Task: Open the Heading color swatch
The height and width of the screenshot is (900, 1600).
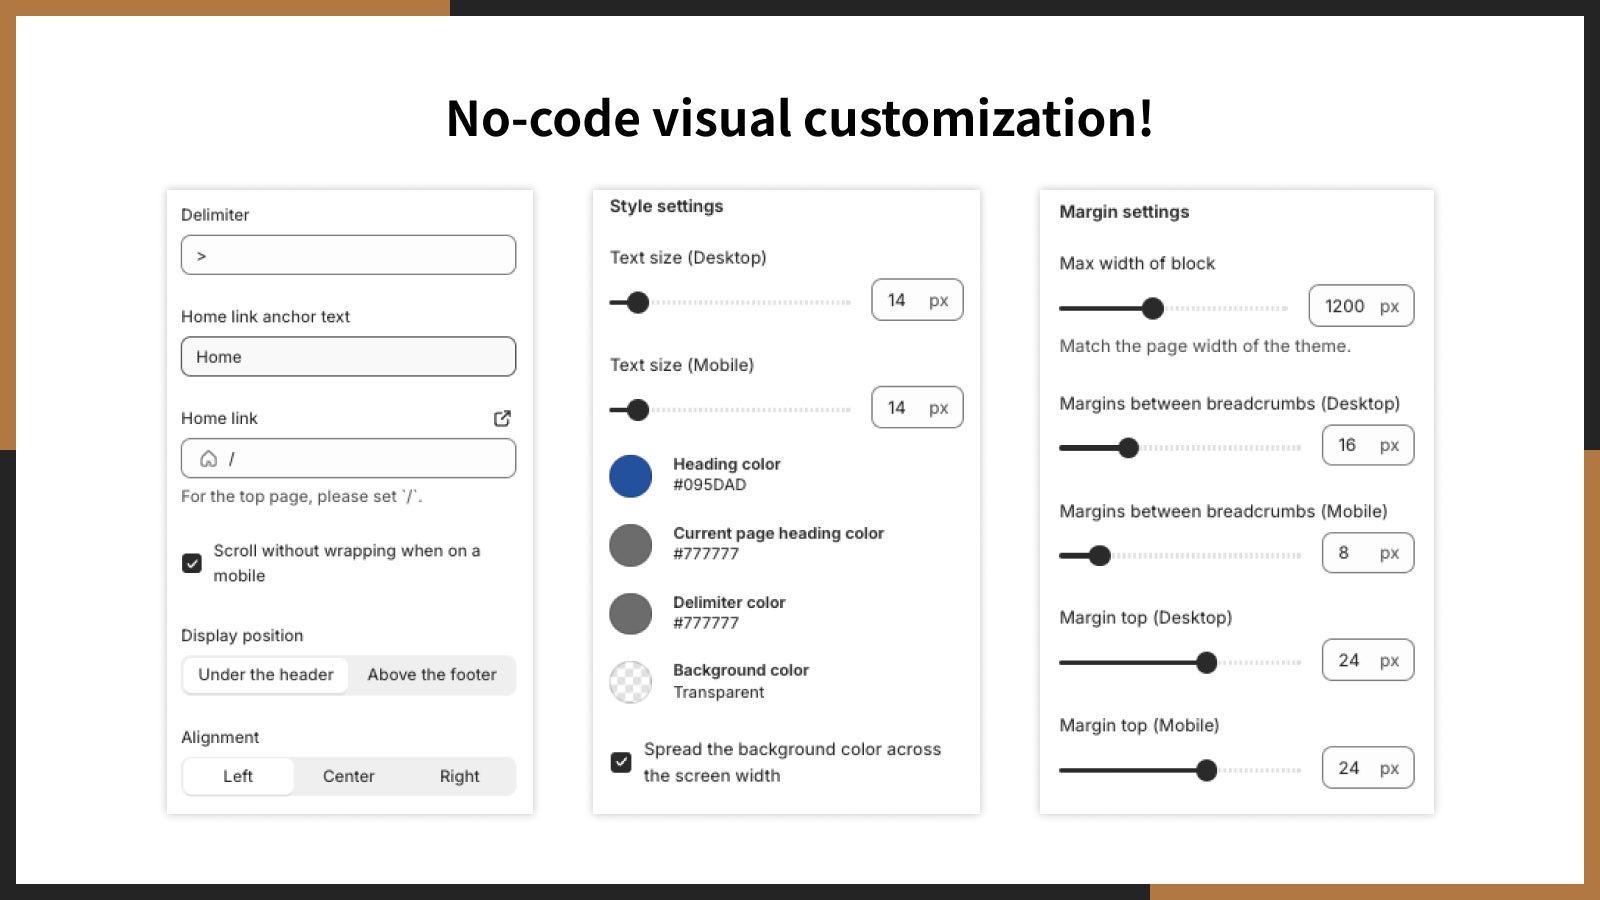Action: tap(631, 476)
